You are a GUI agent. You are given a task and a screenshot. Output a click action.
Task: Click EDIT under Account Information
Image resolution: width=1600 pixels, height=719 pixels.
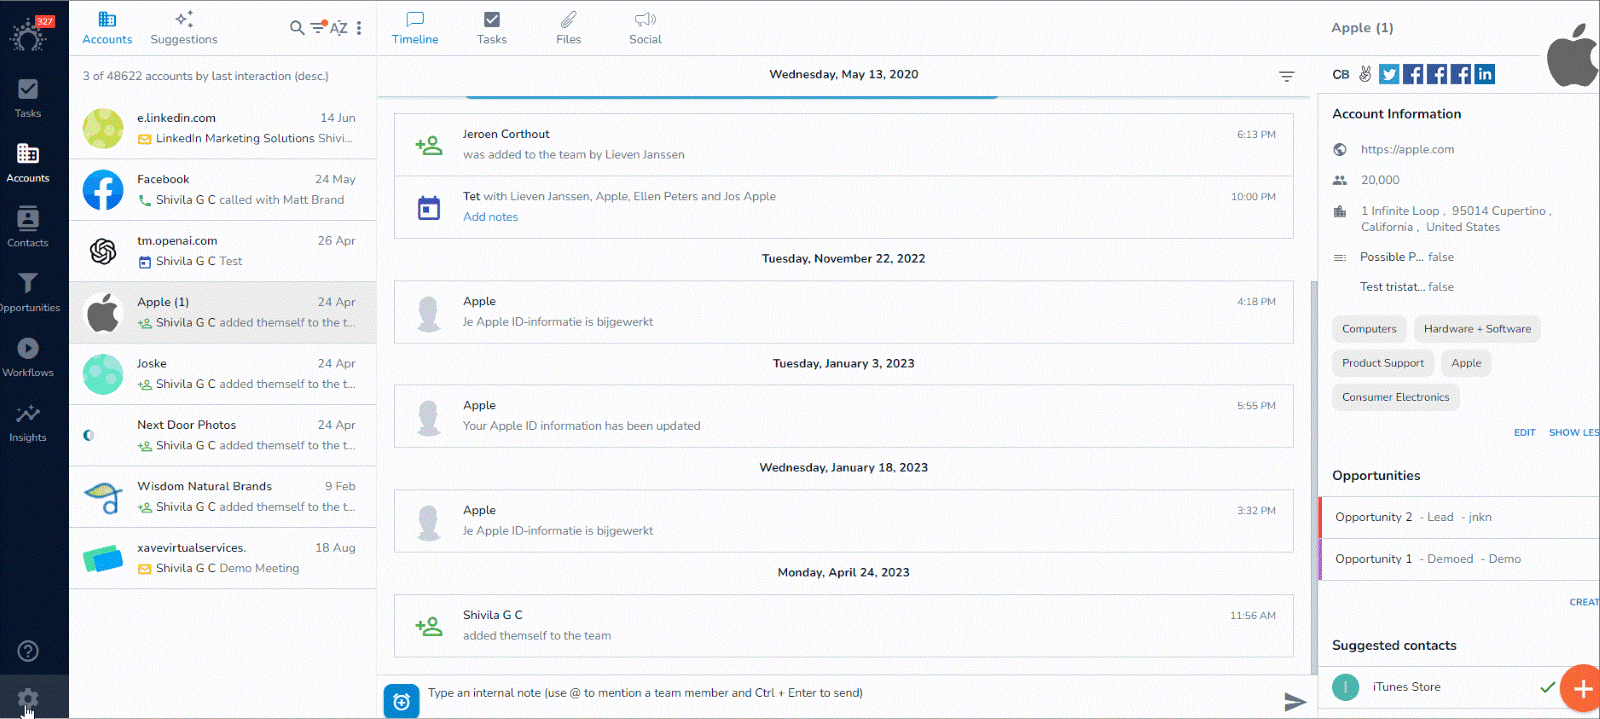[x=1524, y=433]
